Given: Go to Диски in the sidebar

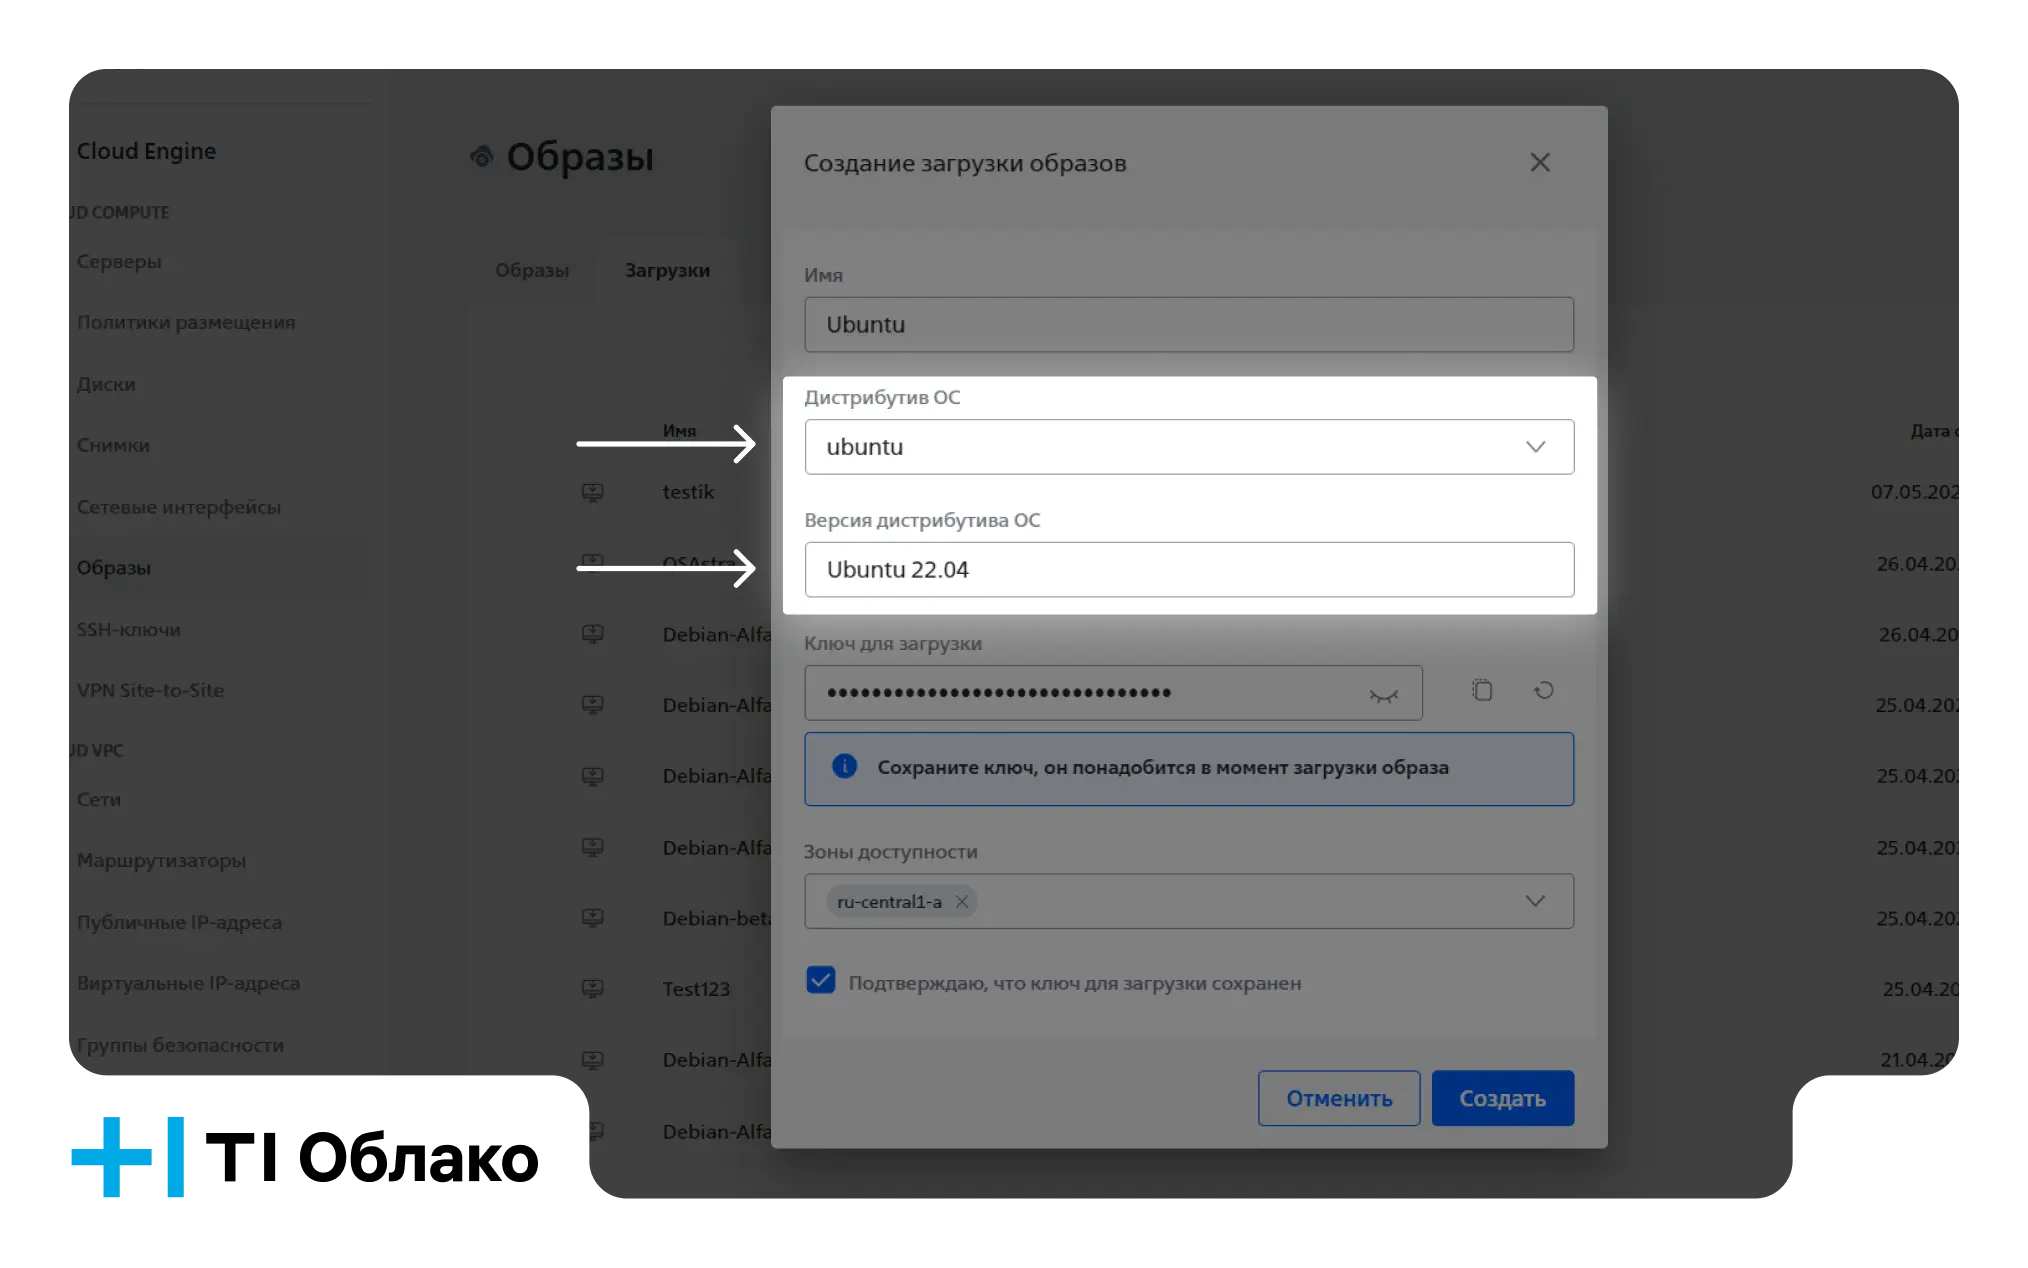Looking at the screenshot, I should coord(106,384).
